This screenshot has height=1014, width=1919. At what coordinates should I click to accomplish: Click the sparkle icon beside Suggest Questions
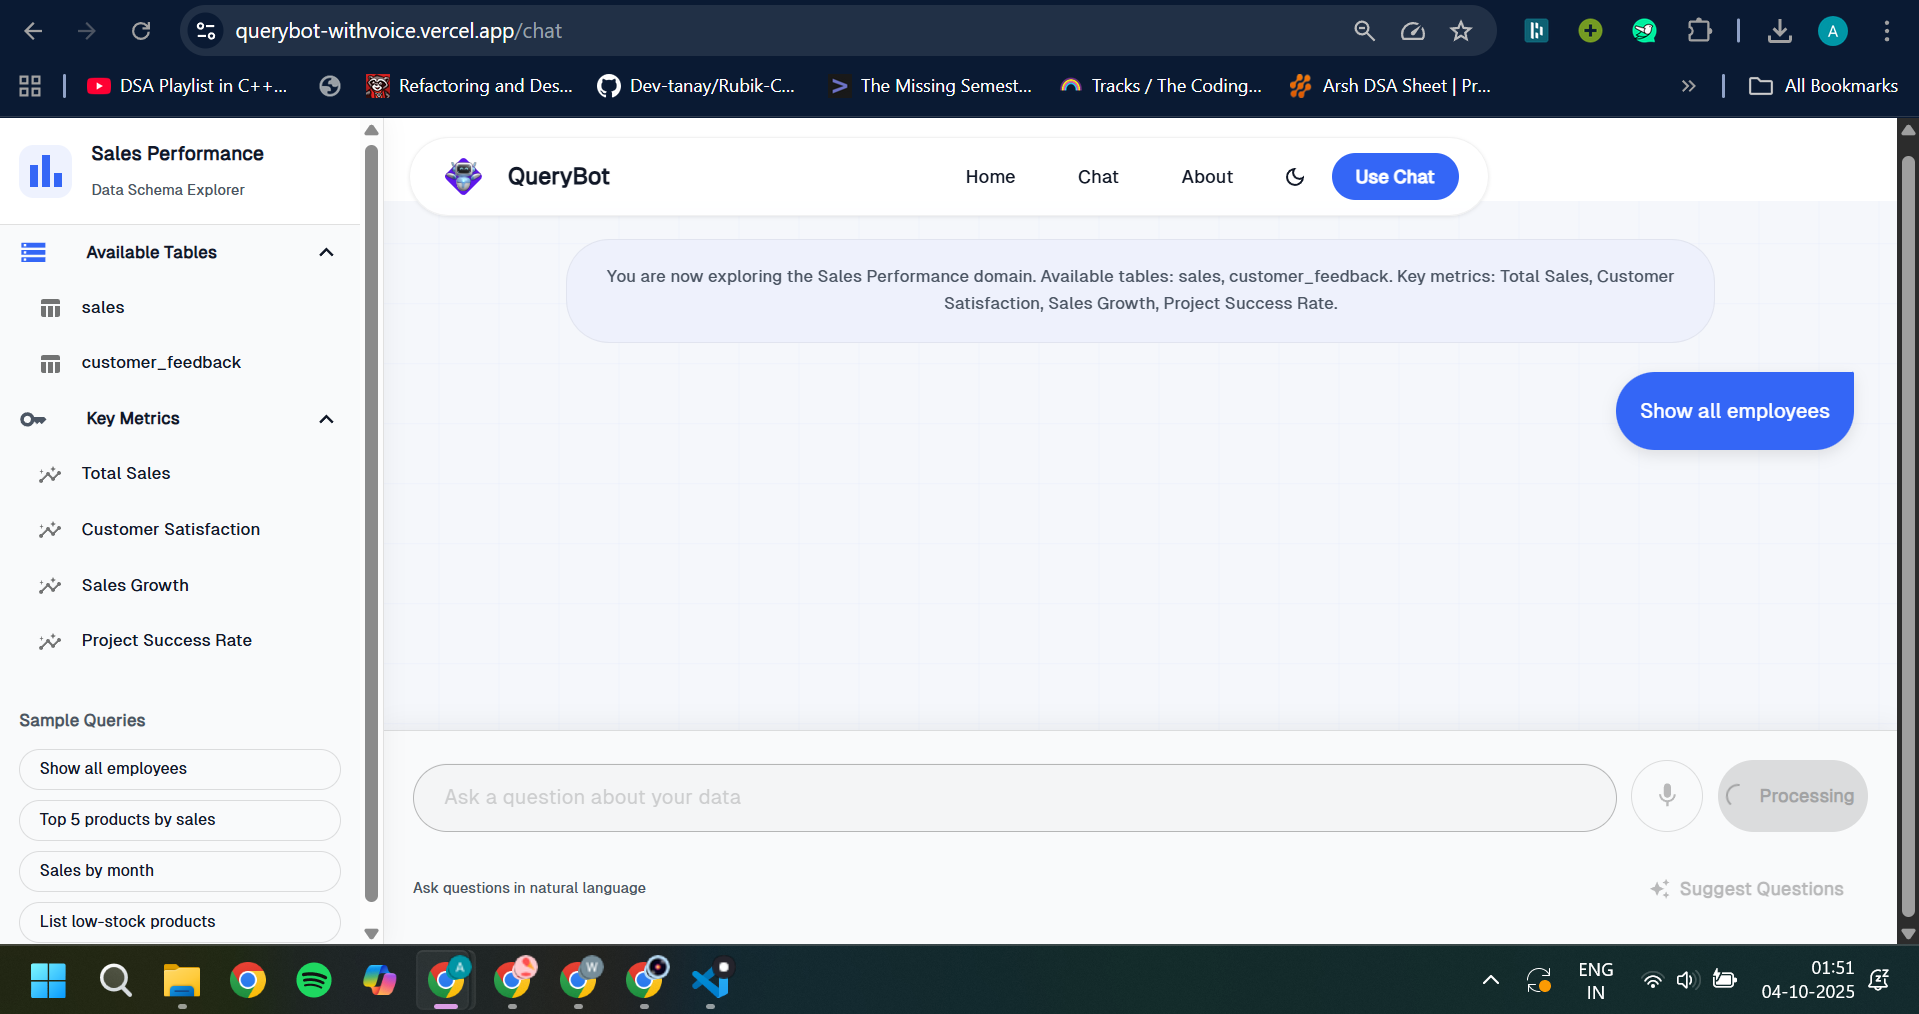(1660, 889)
